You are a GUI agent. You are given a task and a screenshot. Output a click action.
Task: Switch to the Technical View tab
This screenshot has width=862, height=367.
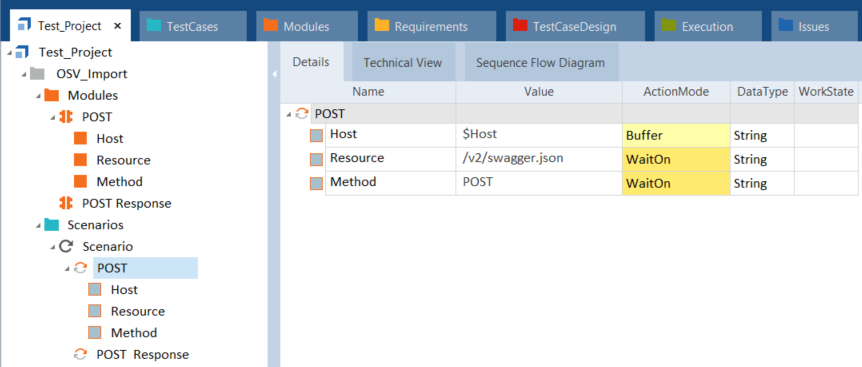coord(403,63)
